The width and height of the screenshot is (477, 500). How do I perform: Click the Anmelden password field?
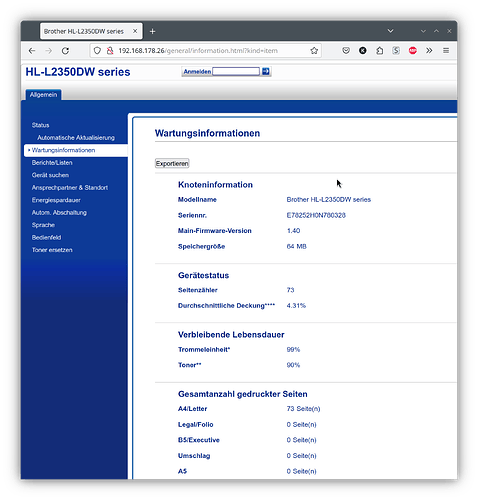pos(236,71)
